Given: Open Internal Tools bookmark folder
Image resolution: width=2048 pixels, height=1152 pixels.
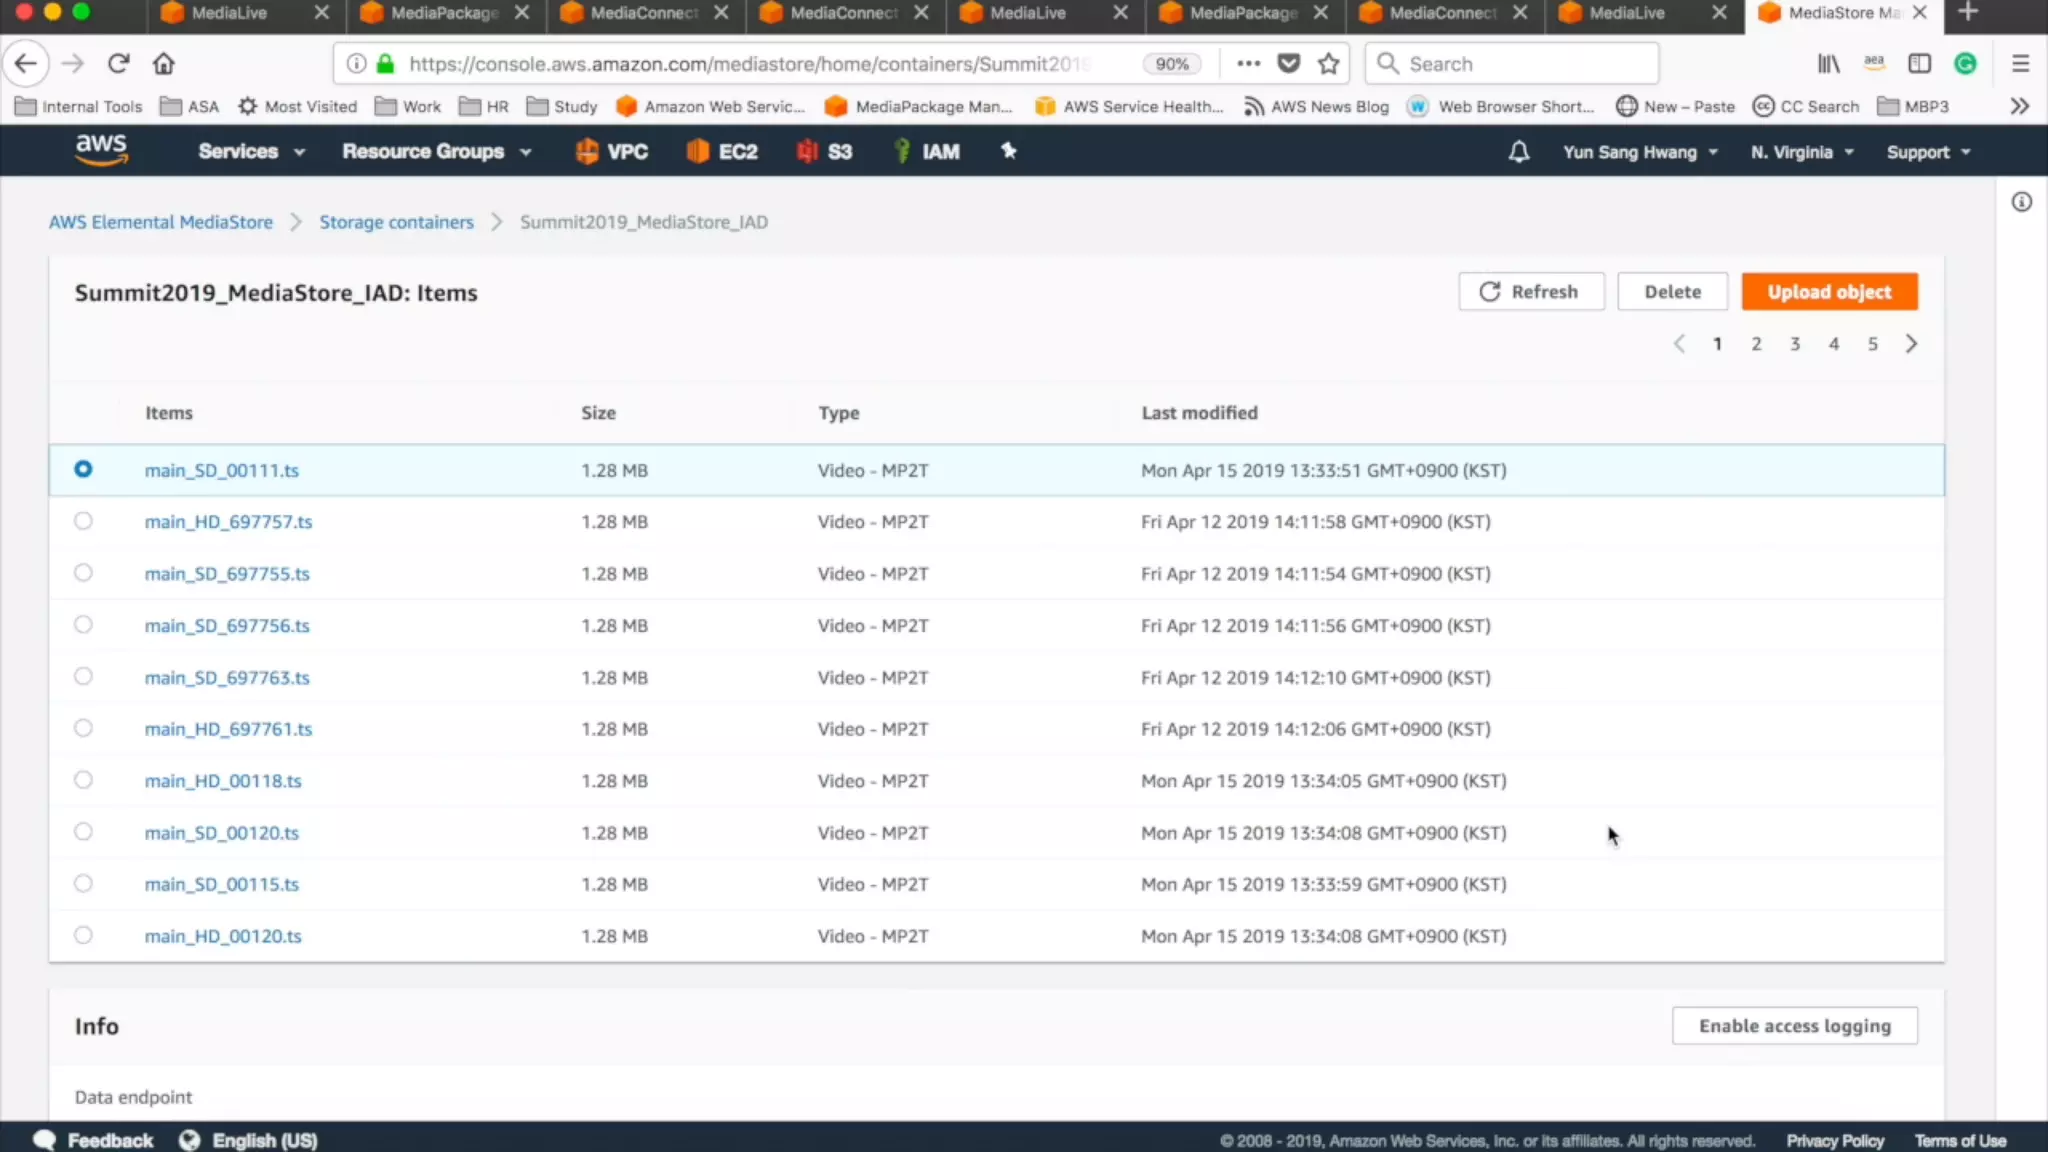Looking at the screenshot, I should [79, 106].
